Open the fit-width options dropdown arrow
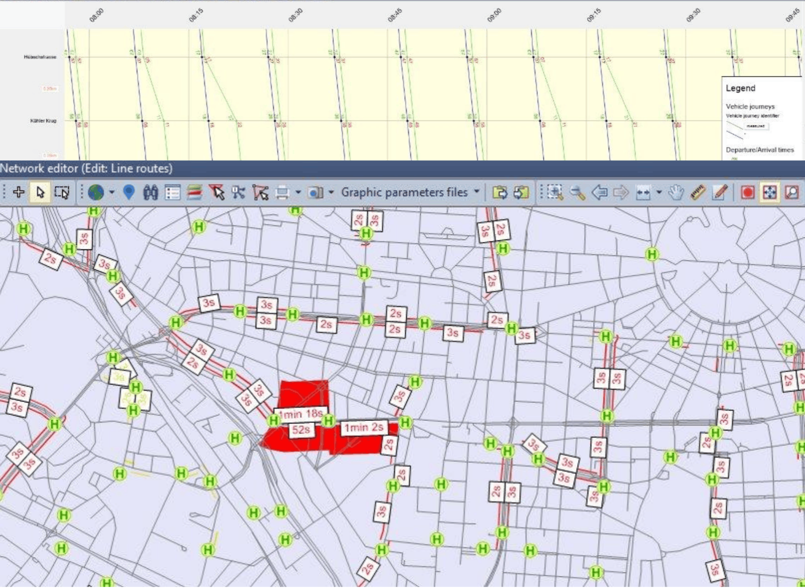Image resolution: width=805 pixels, height=588 pixels. [x=659, y=193]
